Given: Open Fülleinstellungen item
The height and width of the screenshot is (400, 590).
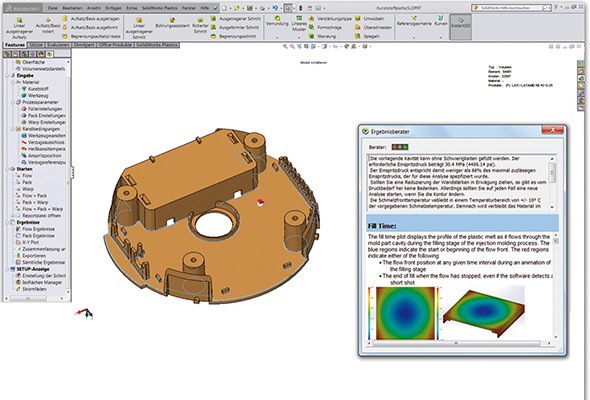Looking at the screenshot, I should [x=42, y=109].
